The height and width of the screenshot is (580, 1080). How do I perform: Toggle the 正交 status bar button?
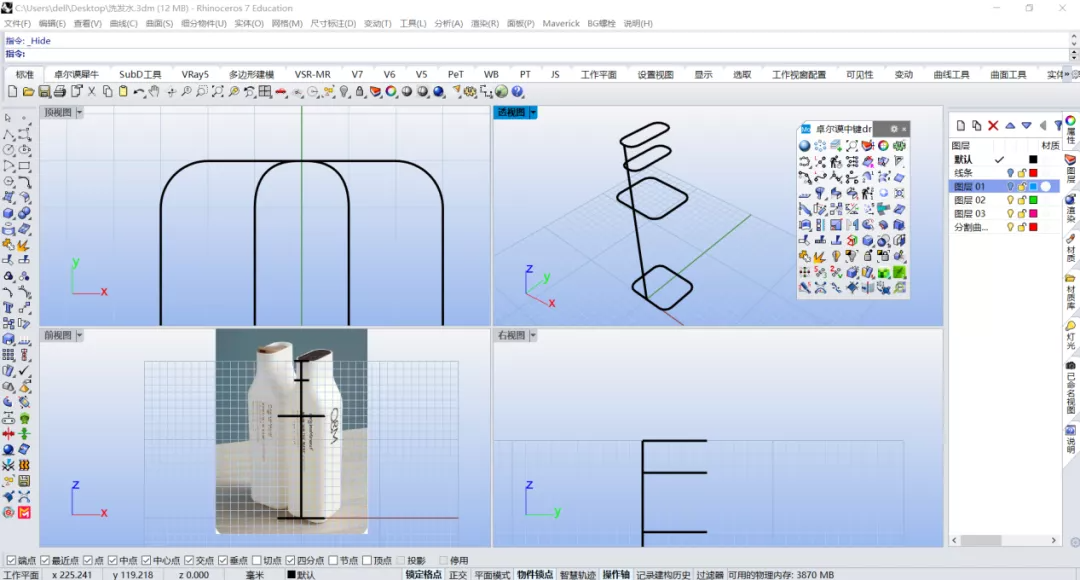pyautogui.click(x=458, y=574)
